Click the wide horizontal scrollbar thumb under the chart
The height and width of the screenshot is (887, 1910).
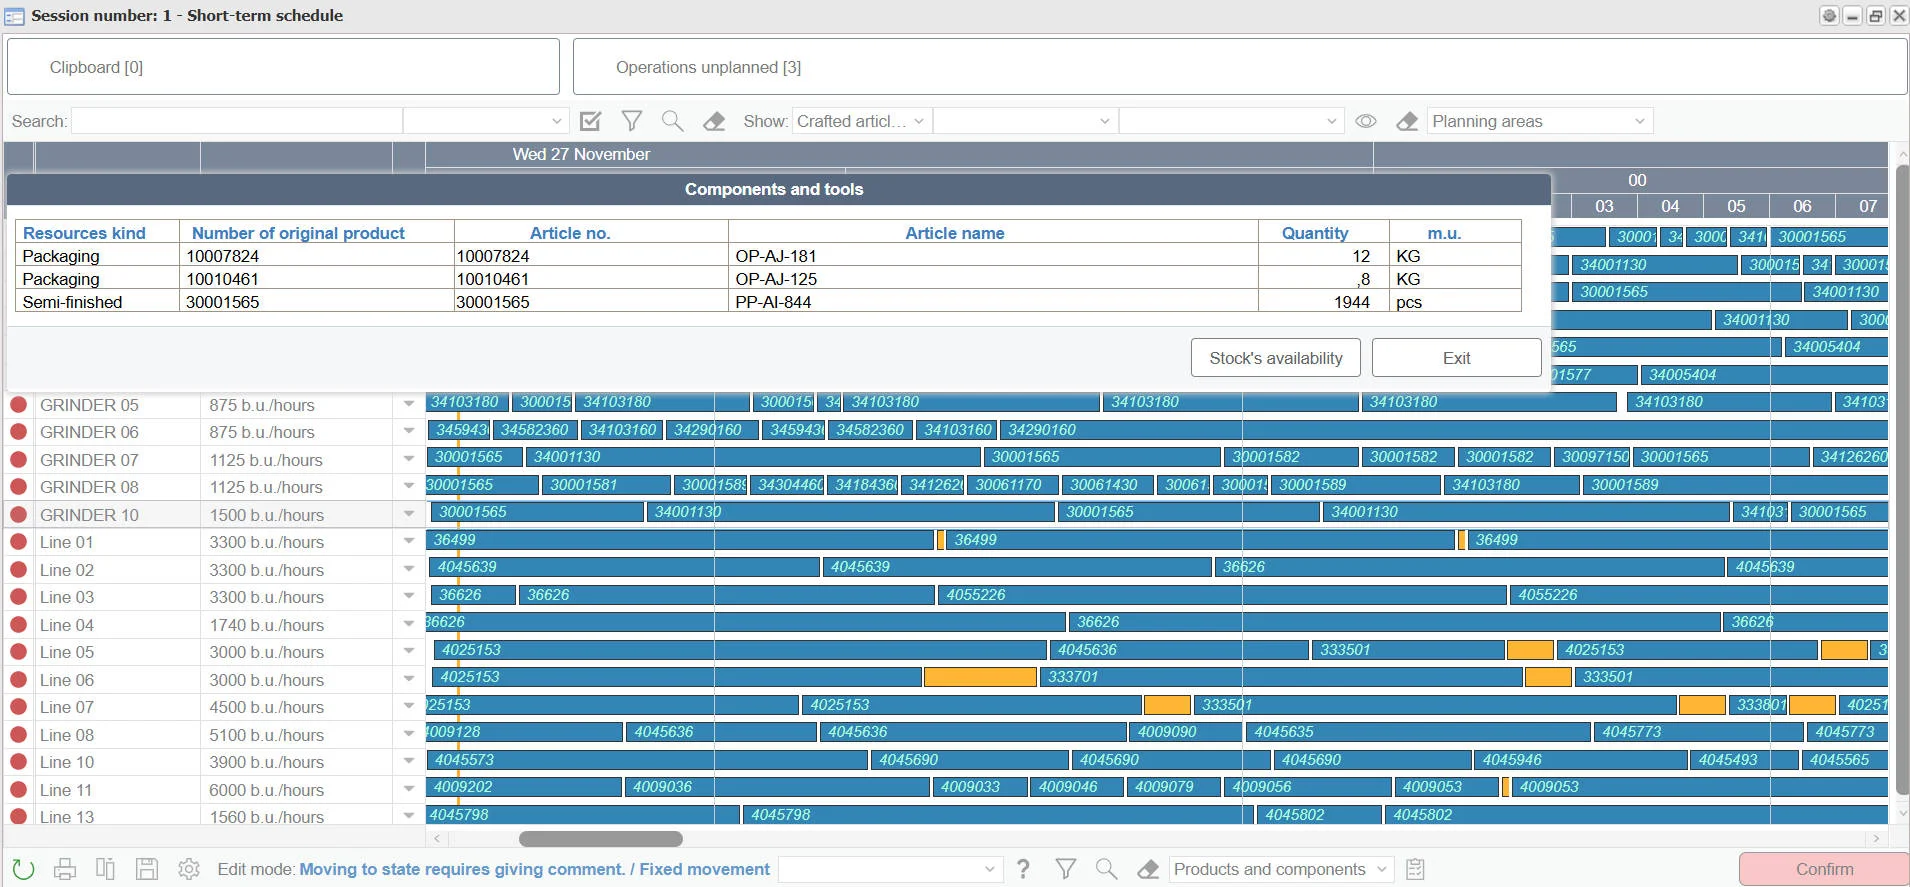point(600,838)
